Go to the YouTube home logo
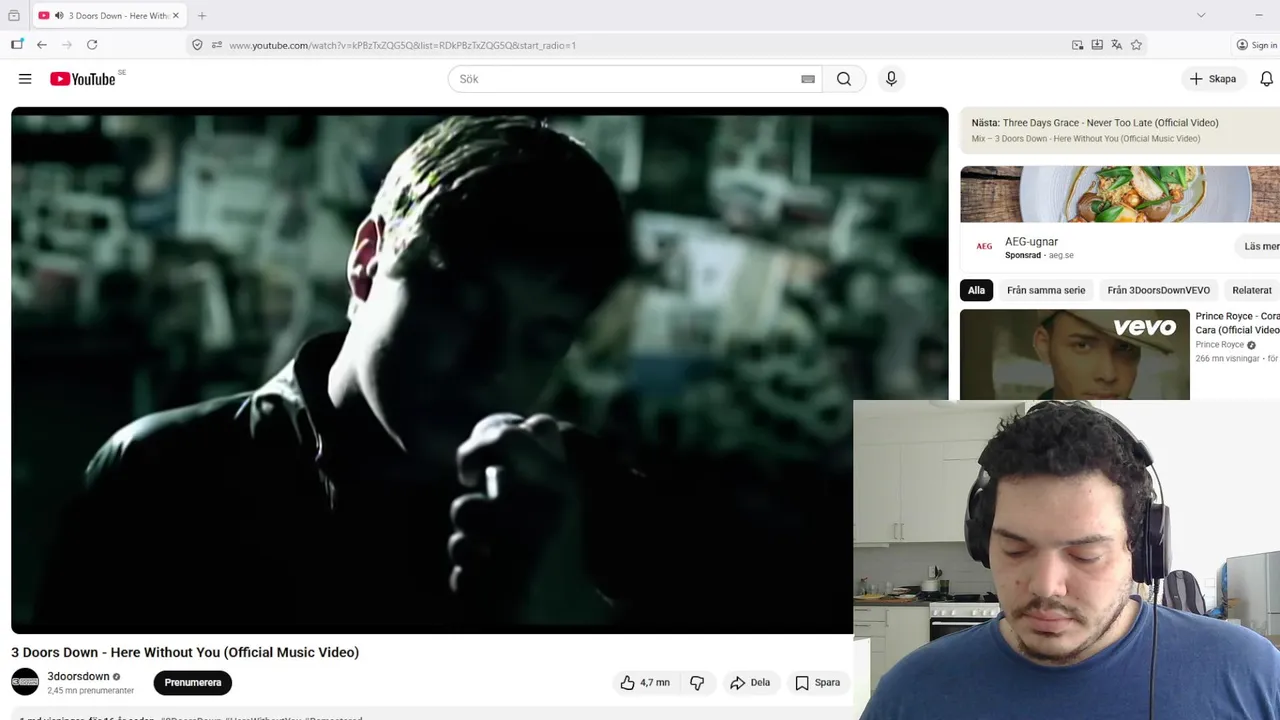Image resolution: width=1280 pixels, height=720 pixels. tap(83, 79)
